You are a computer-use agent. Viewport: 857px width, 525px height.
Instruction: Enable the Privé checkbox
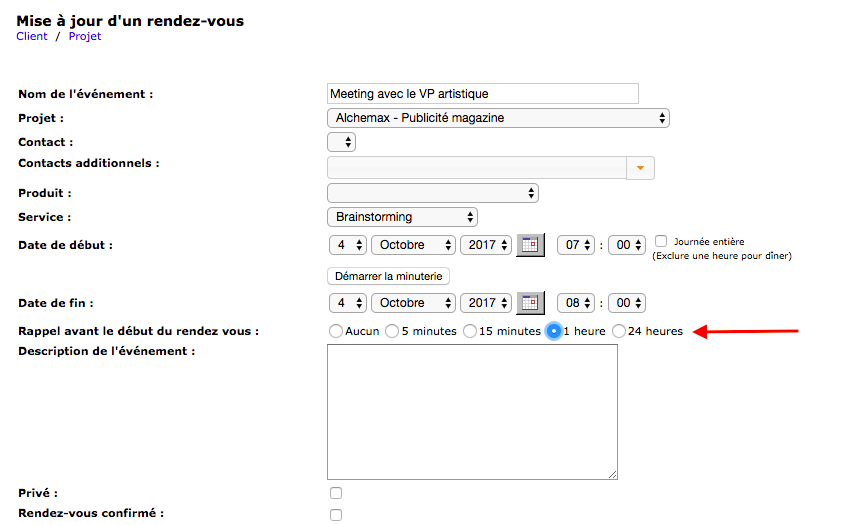[x=336, y=493]
